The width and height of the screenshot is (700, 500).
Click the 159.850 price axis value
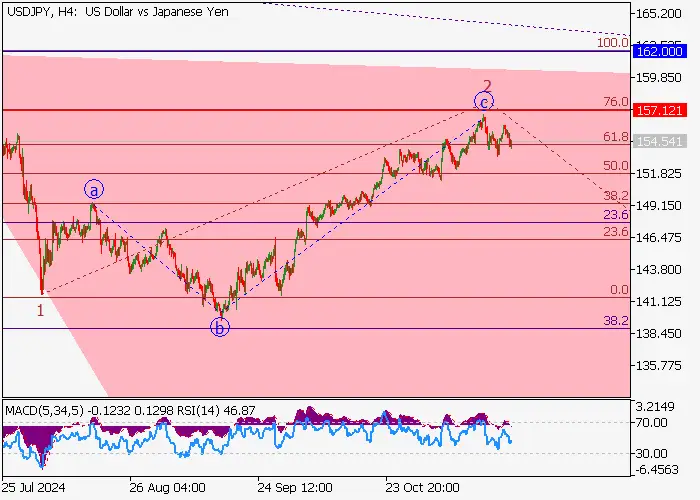(x=659, y=78)
